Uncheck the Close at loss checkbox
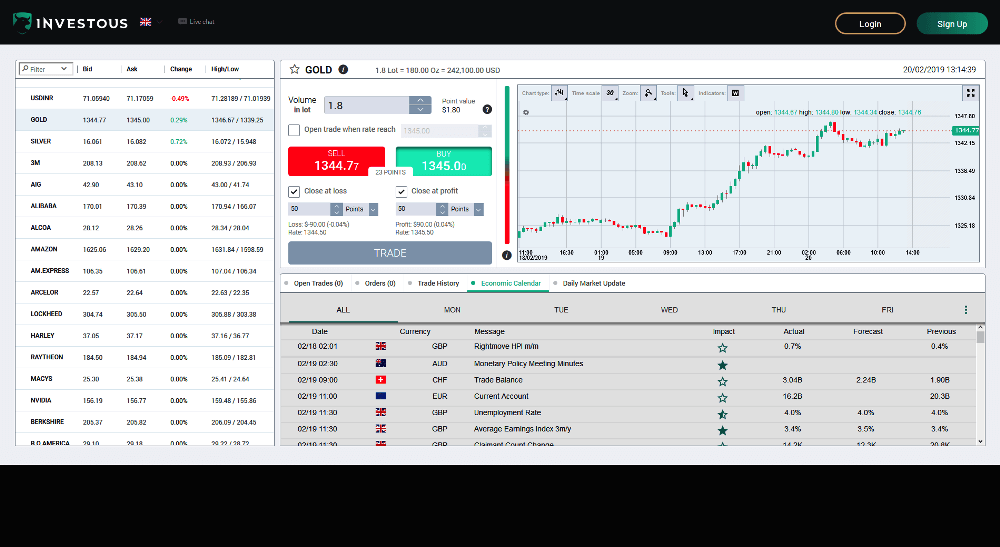Screen dimensions: 1000x547 pos(294,191)
